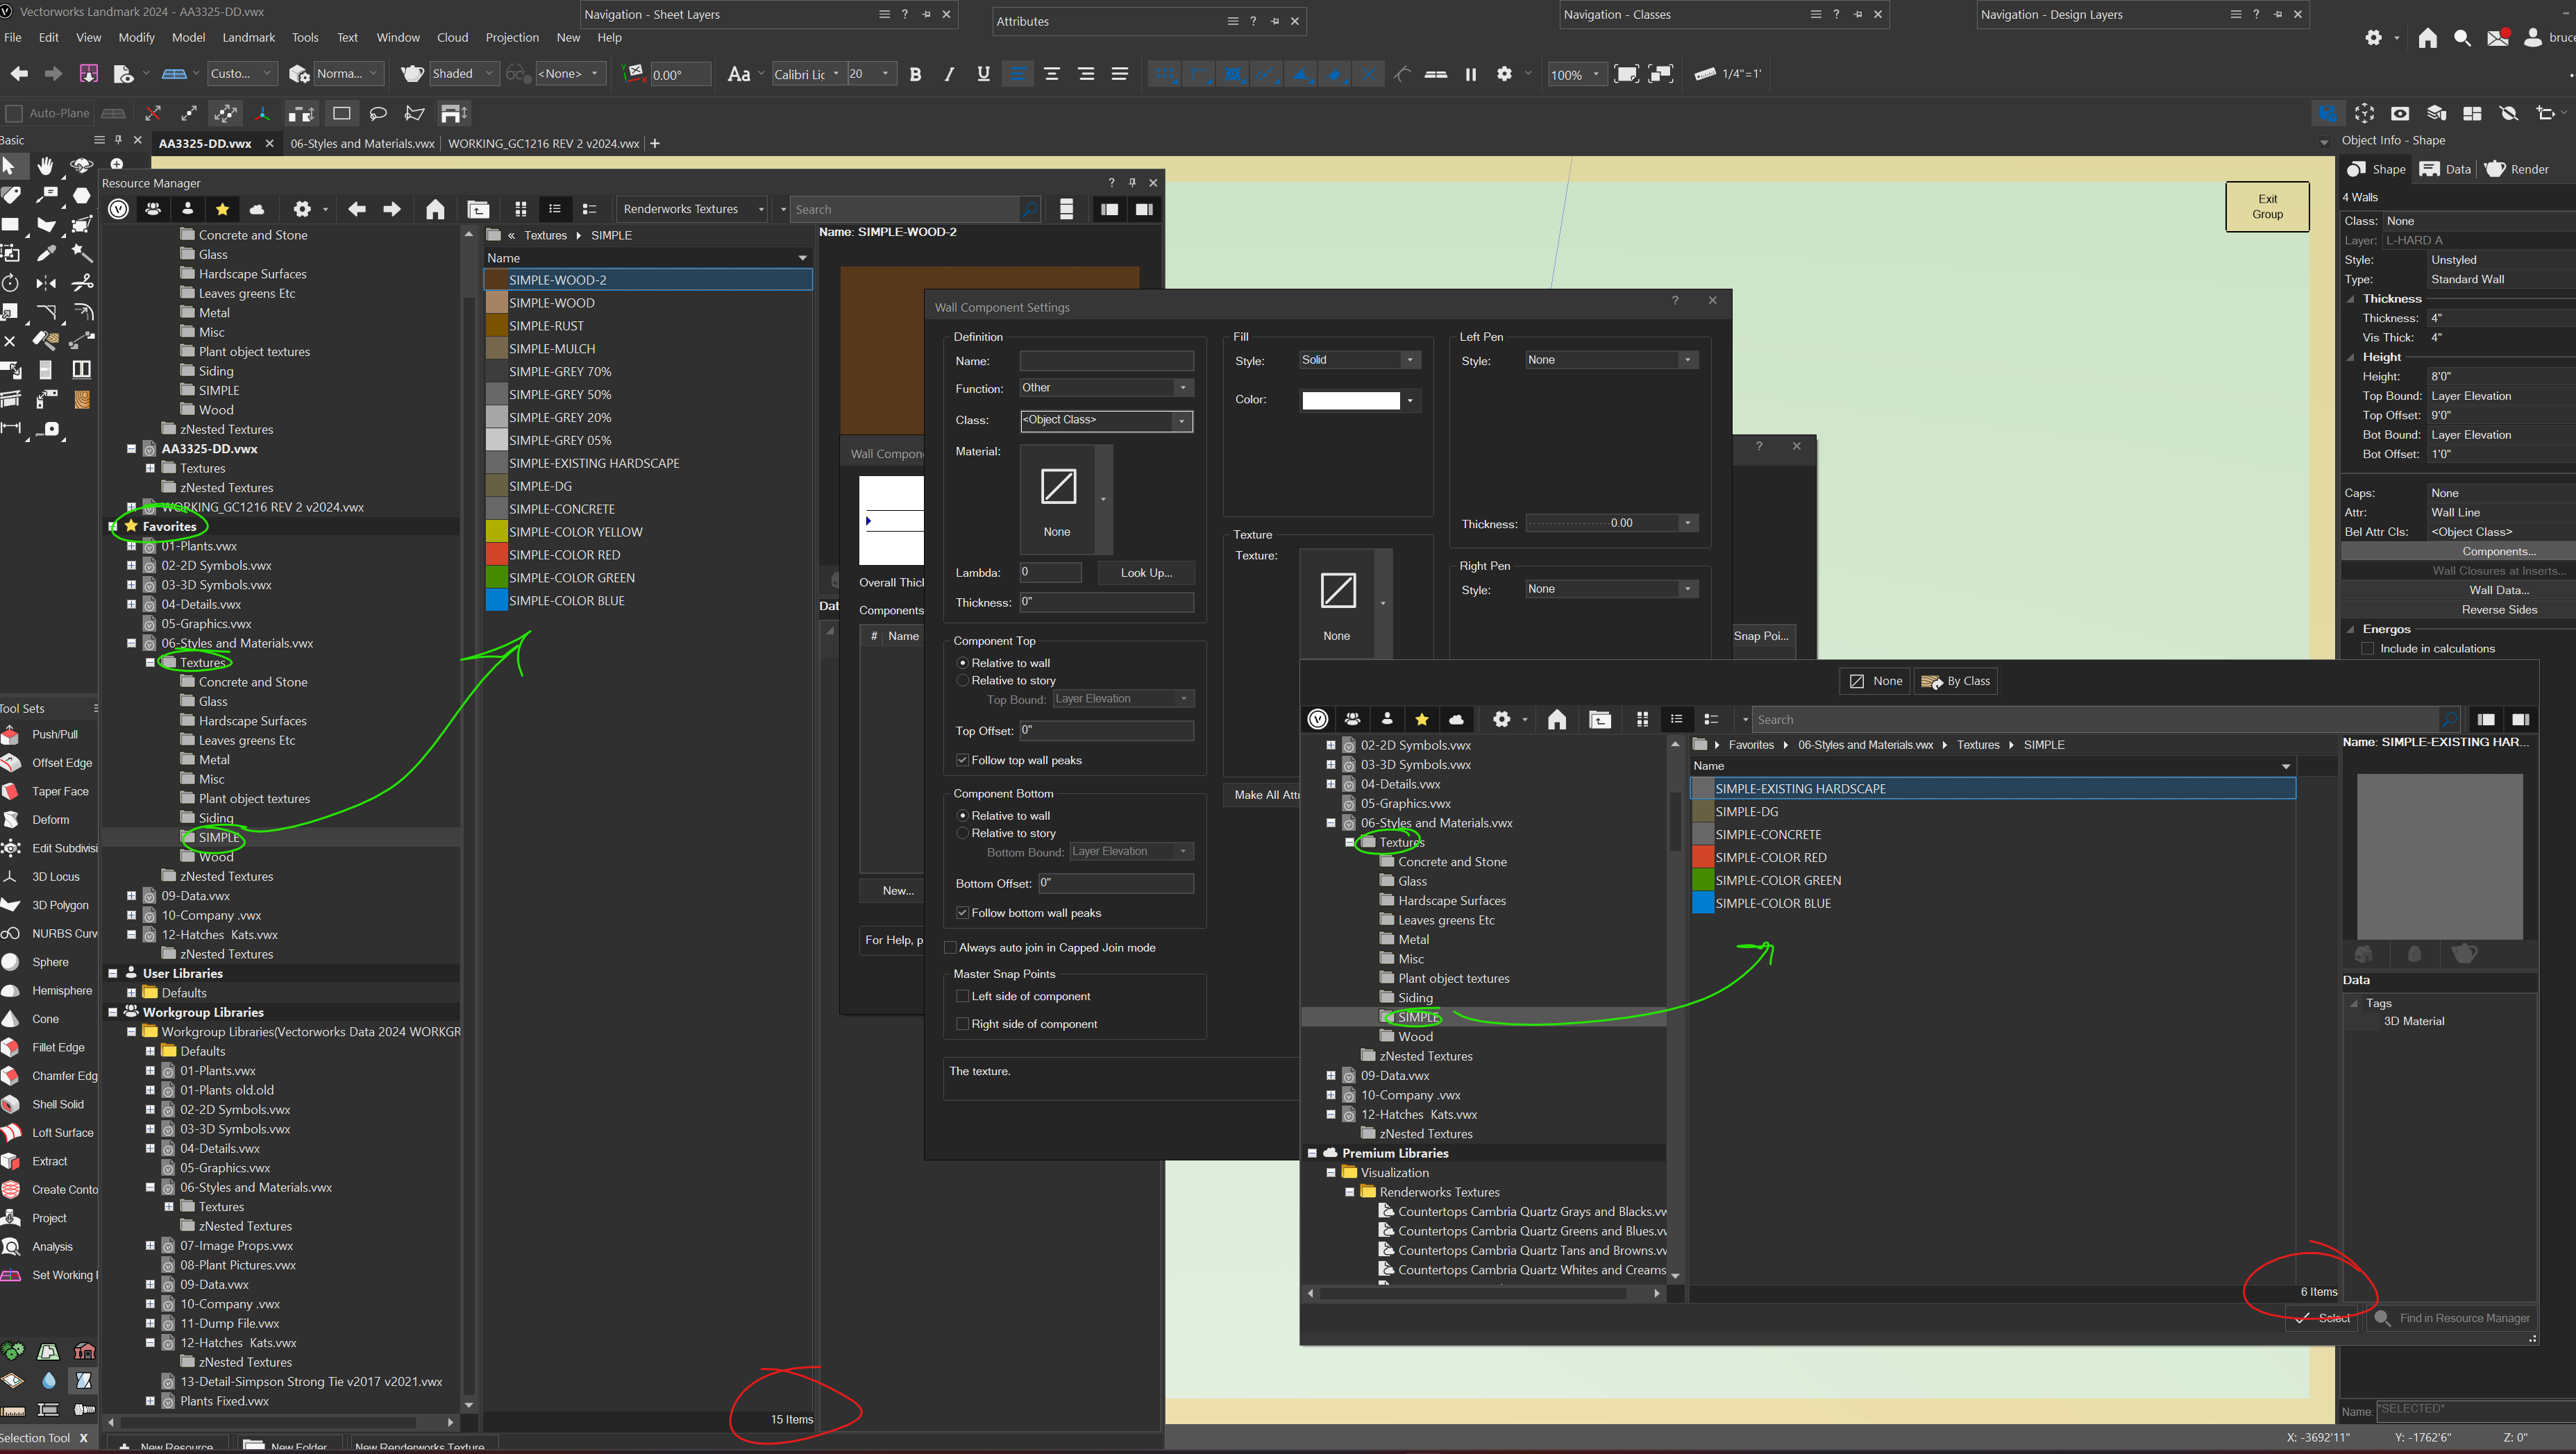Click the Favorites star icon in Resource Manager

coord(222,209)
